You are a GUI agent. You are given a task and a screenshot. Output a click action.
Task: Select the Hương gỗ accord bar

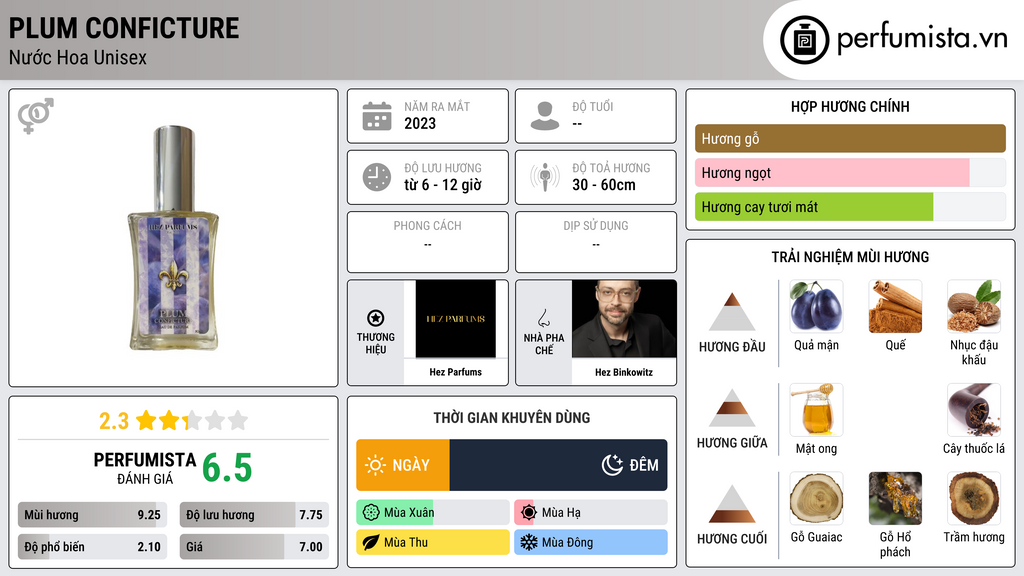(x=850, y=138)
